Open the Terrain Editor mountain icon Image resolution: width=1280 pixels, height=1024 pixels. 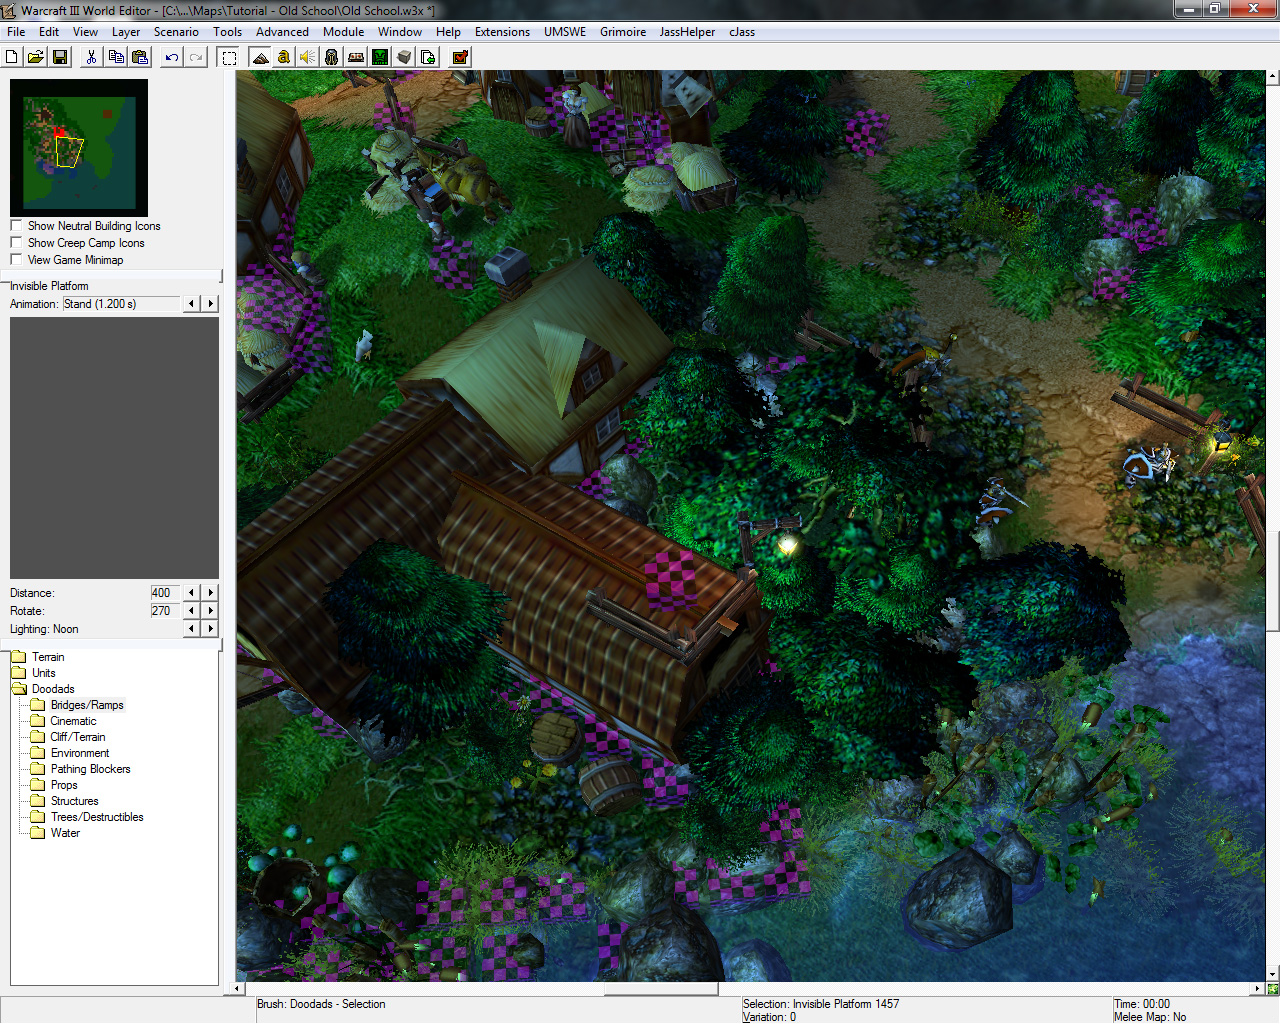point(261,57)
